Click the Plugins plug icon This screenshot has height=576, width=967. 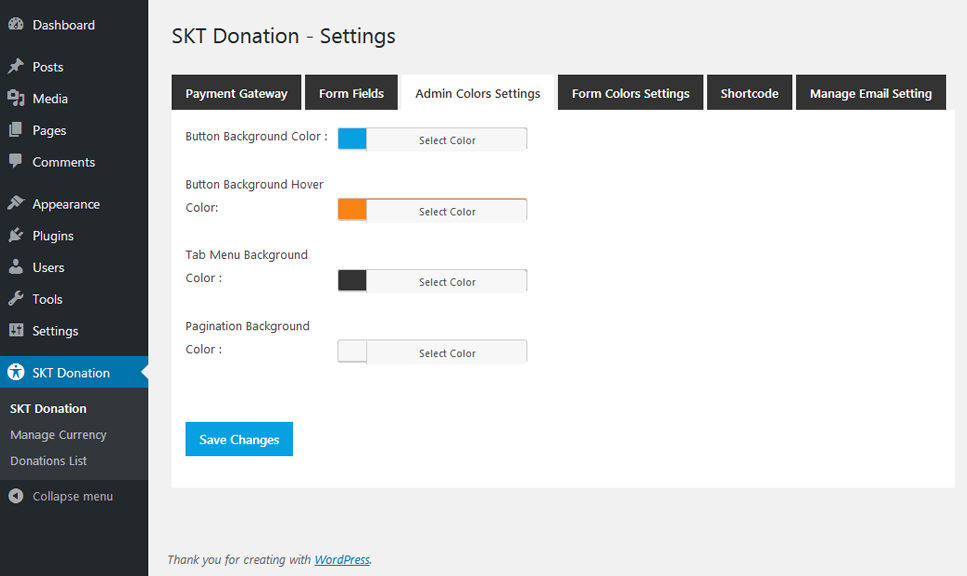point(16,236)
